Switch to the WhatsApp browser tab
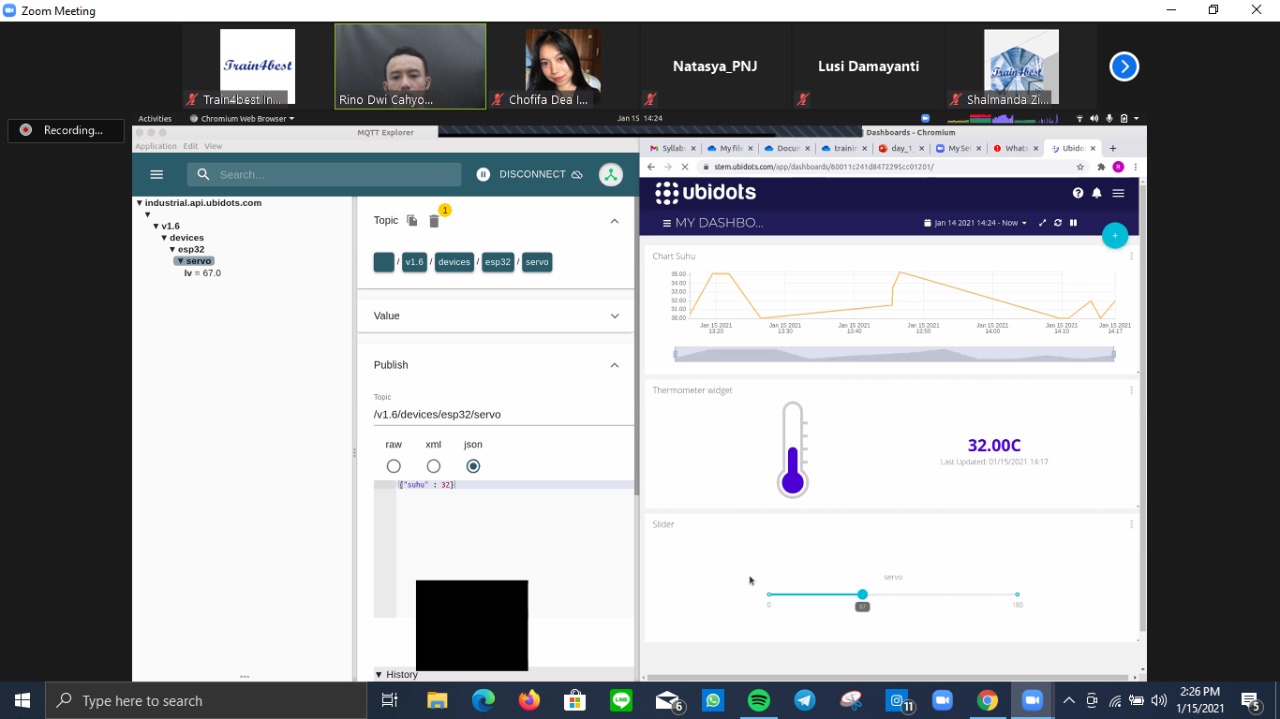Screen dimensions: 1280x719 click(x=1012, y=148)
